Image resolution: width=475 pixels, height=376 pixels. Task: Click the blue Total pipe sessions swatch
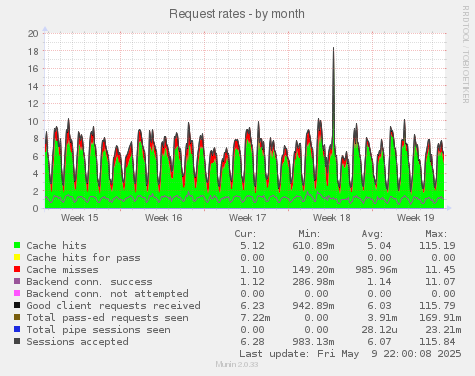point(17,329)
